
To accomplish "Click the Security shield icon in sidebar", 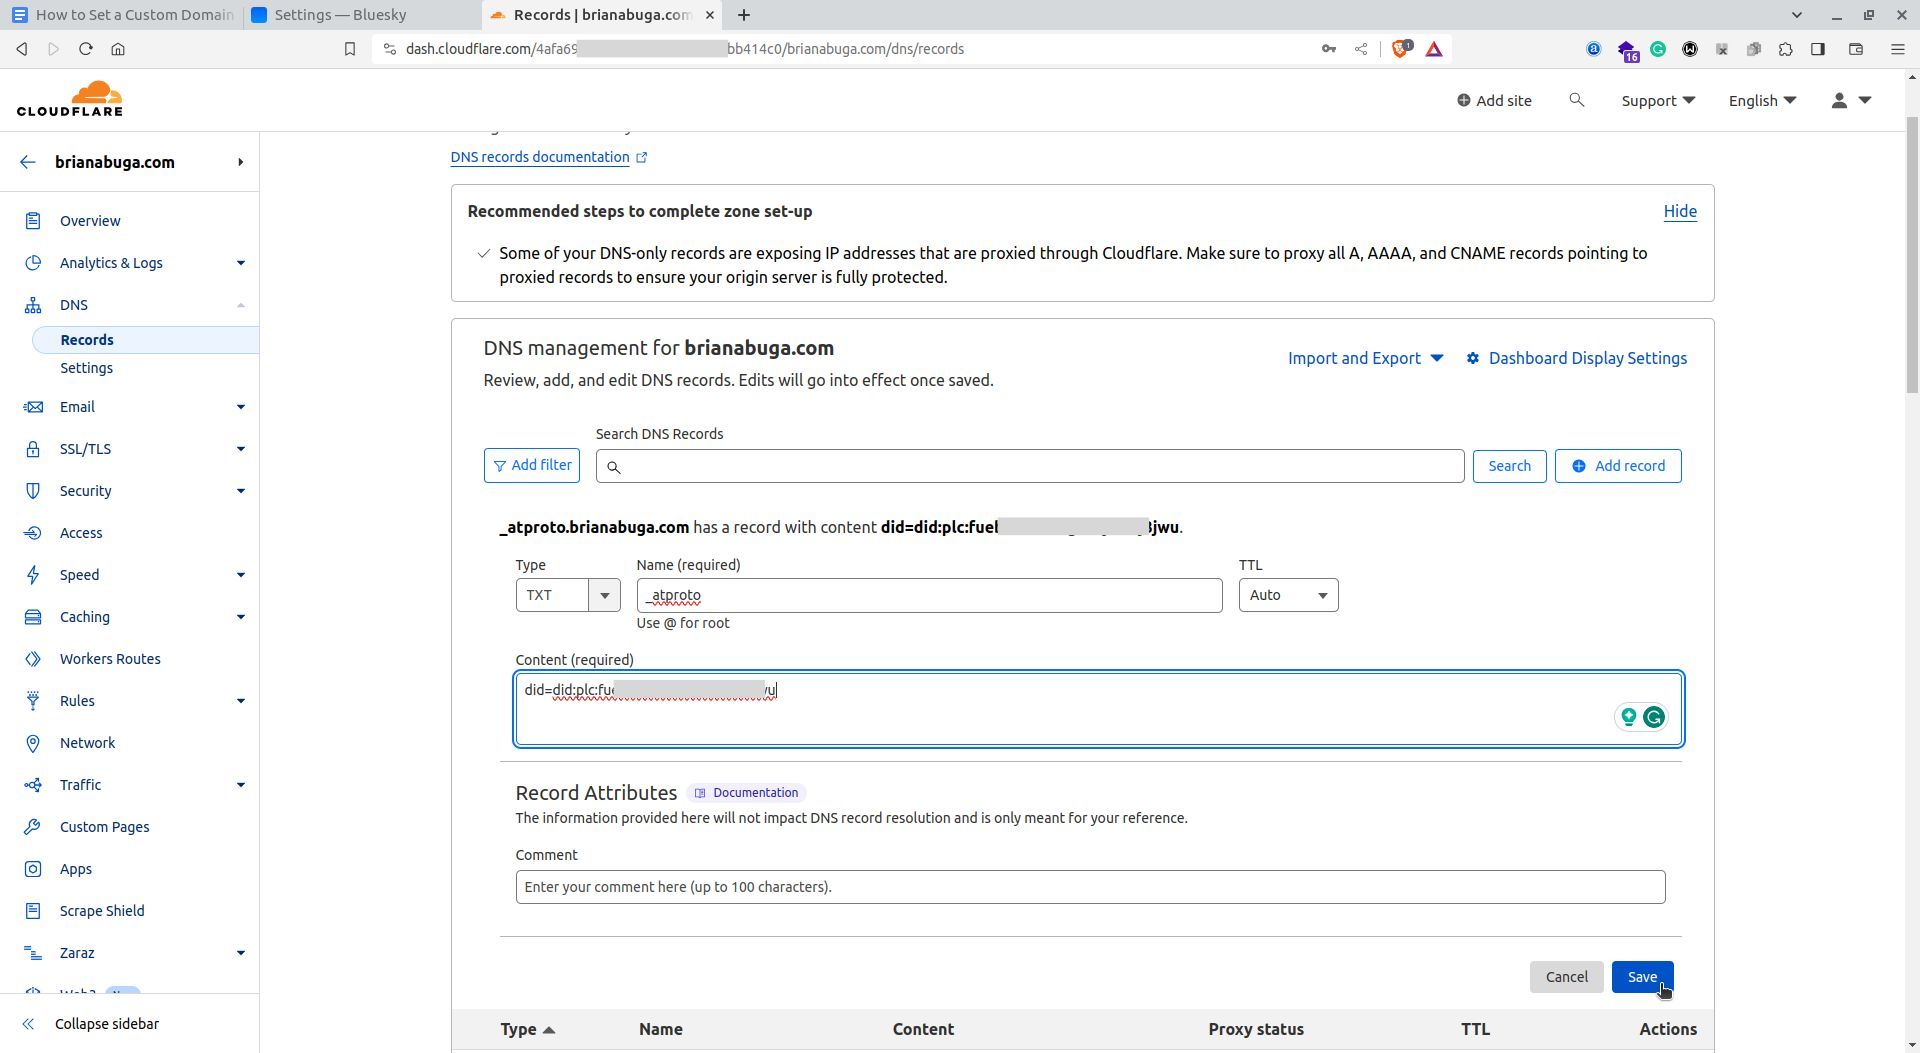I will [x=33, y=490].
